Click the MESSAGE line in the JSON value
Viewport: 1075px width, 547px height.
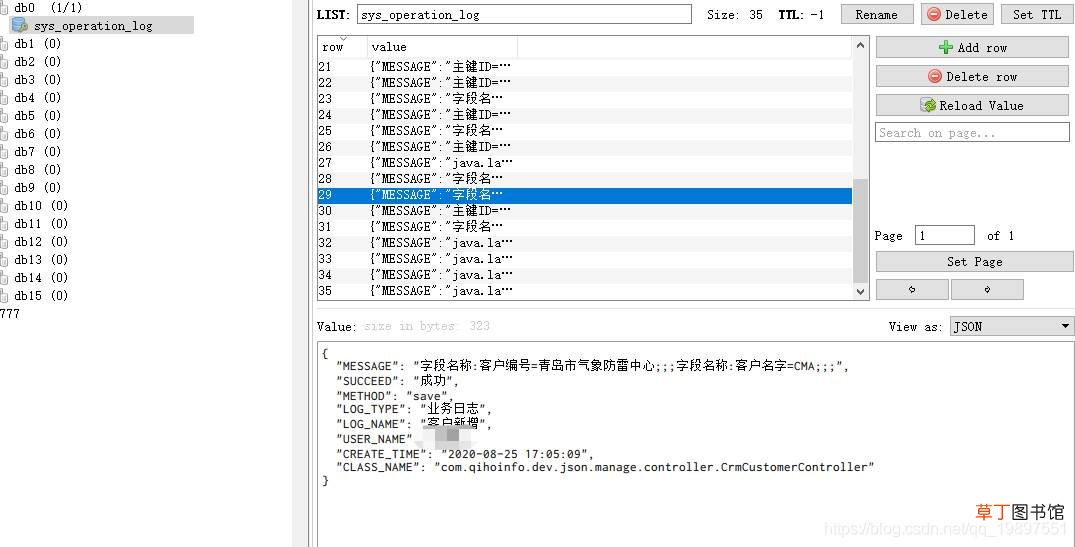click(592, 366)
